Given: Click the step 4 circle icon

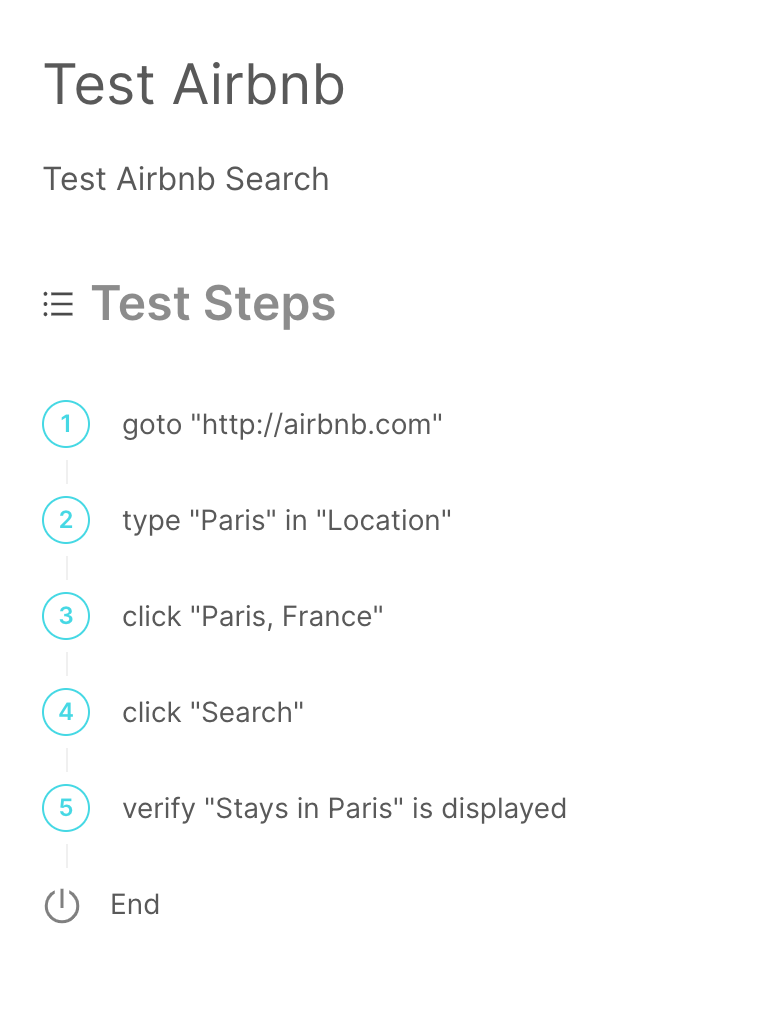Looking at the screenshot, I should 66,712.
